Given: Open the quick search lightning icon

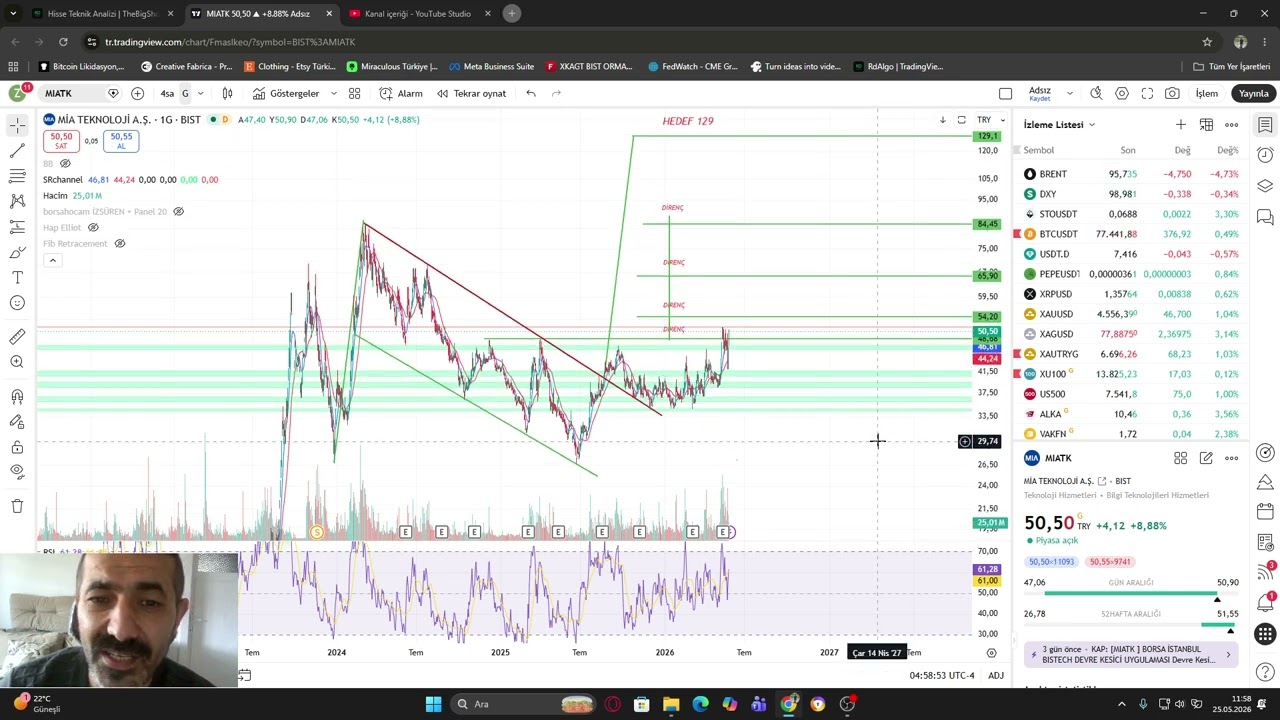Looking at the screenshot, I should [1096, 93].
